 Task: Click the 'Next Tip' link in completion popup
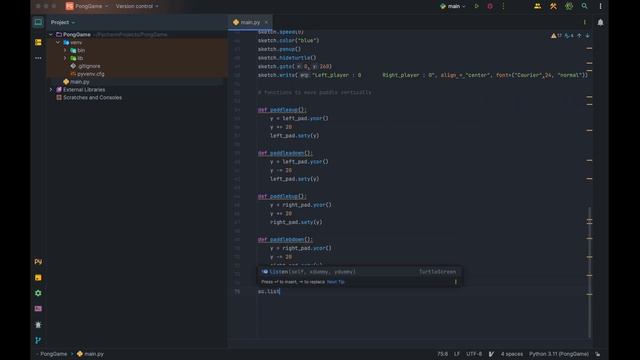tap(336, 282)
